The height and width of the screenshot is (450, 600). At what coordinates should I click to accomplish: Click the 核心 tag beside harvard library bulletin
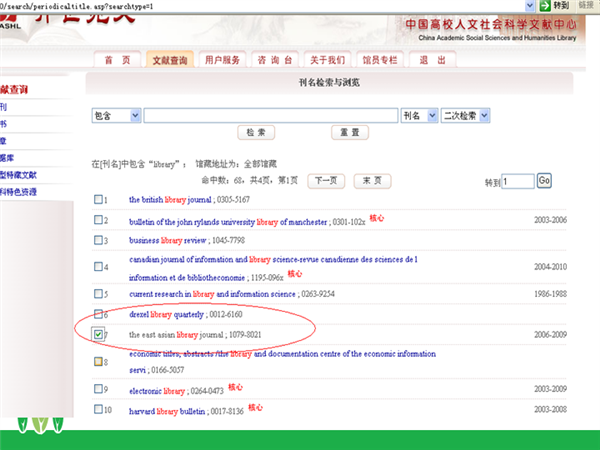point(255,407)
